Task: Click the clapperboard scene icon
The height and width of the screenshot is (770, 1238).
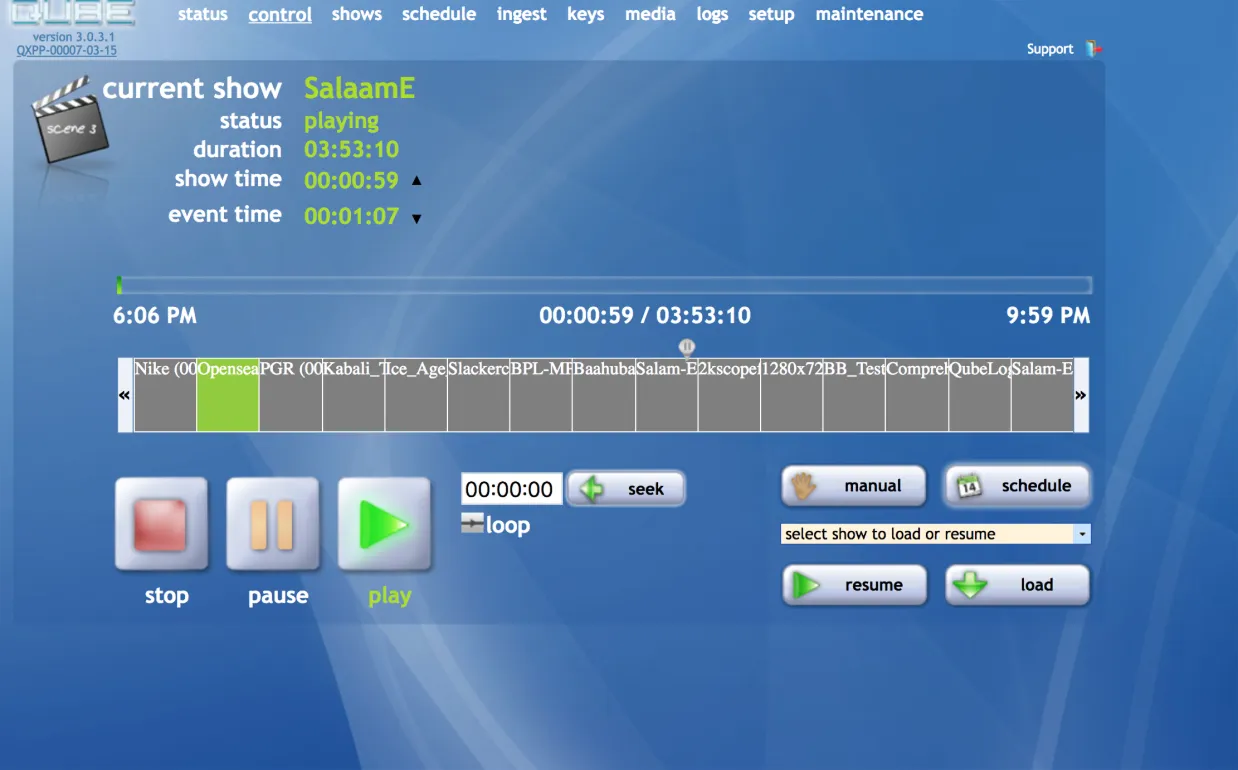Action: [x=68, y=120]
